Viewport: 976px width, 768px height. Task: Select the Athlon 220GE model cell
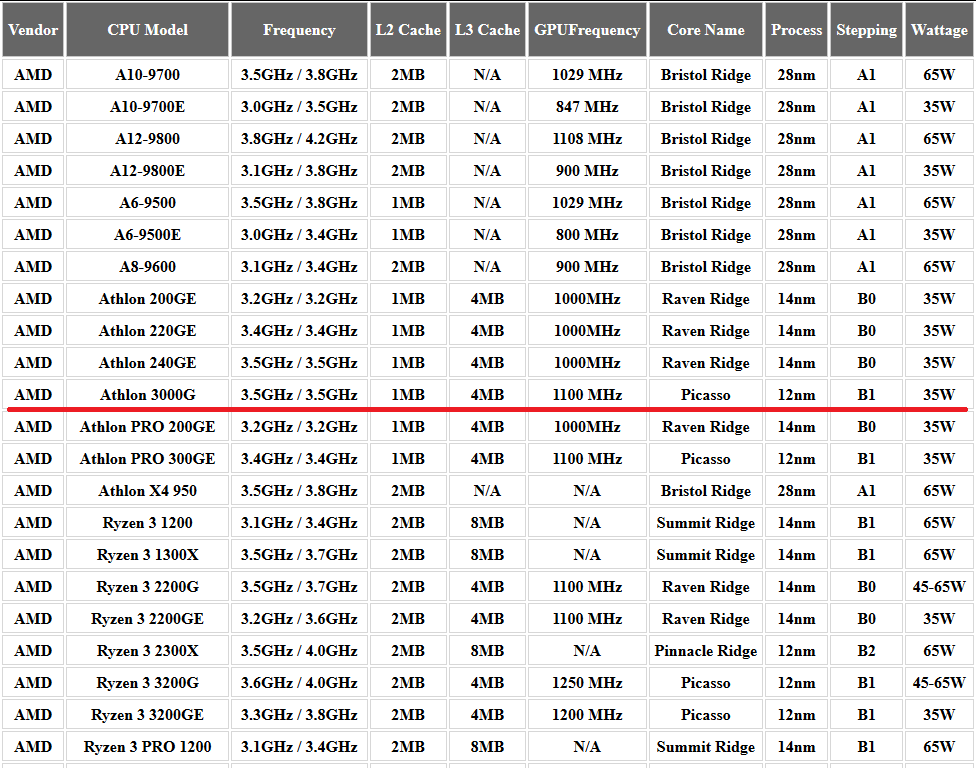point(148,330)
